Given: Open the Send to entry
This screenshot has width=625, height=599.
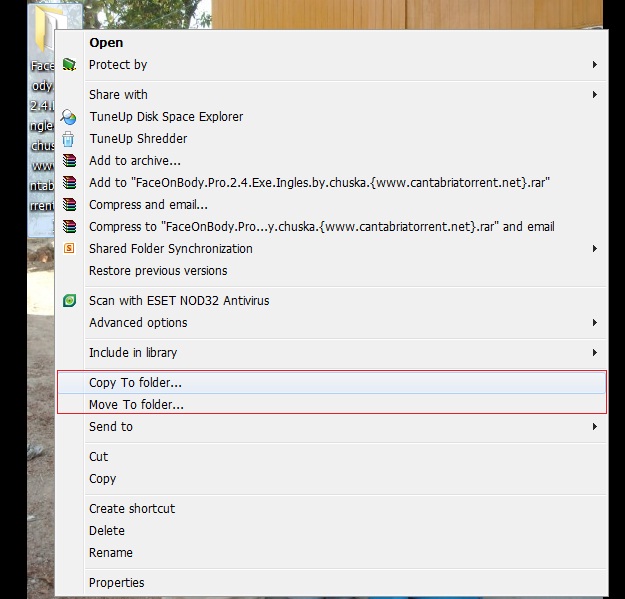Looking at the screenshot, I should click(332, 427).
